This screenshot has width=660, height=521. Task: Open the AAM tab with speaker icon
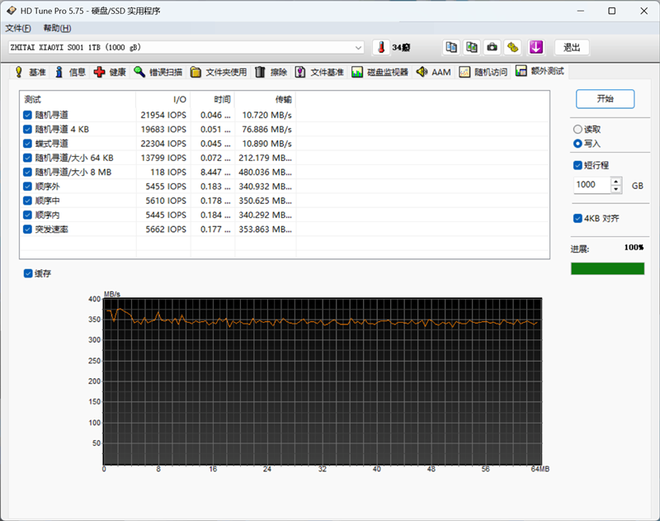pyautogui.click(x=433, y=72)
